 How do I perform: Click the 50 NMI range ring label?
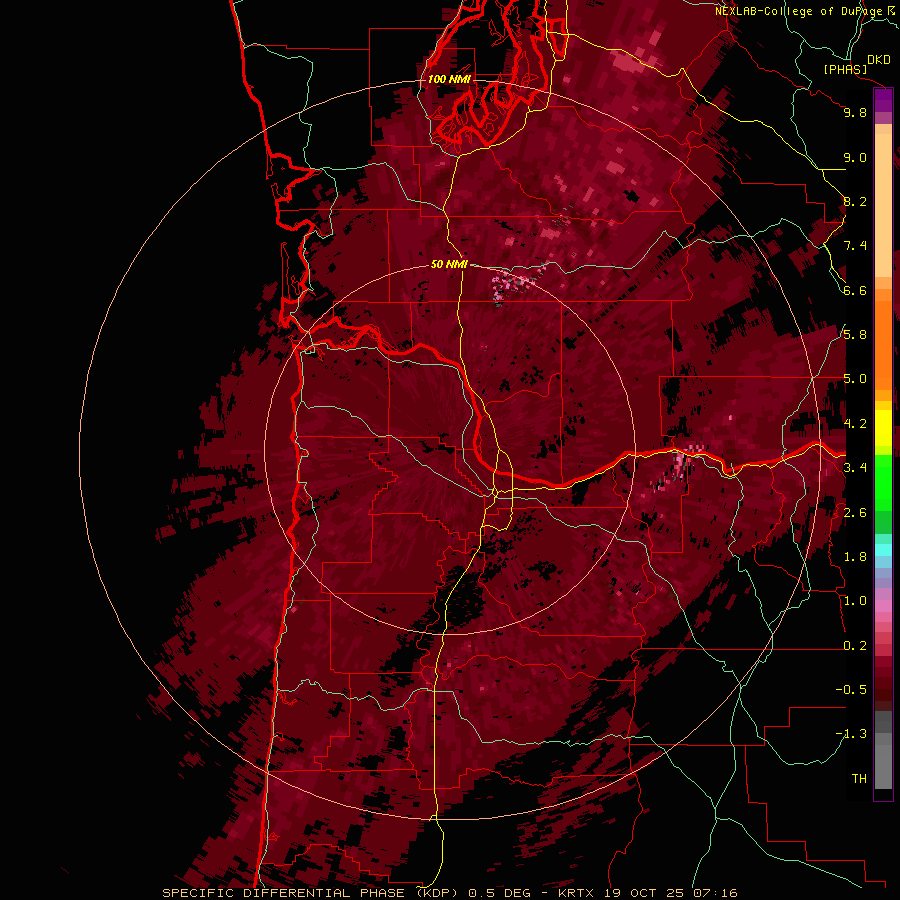[449, 265]
